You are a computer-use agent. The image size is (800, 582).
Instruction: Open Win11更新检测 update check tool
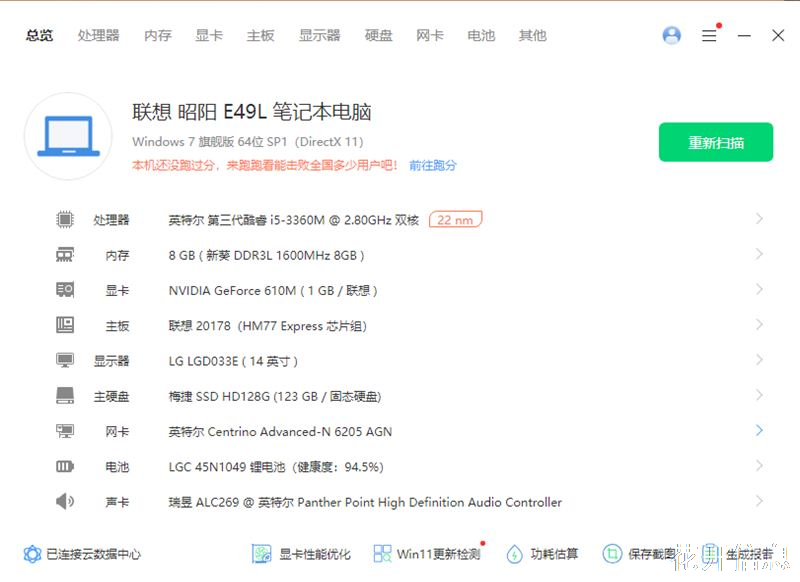pos(427,554)
